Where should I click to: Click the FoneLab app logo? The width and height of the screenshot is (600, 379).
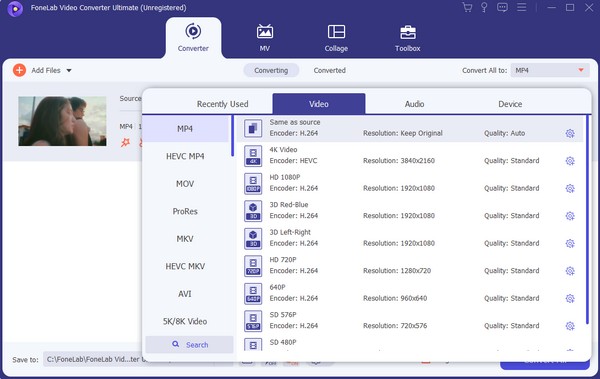tap(15, 8)
